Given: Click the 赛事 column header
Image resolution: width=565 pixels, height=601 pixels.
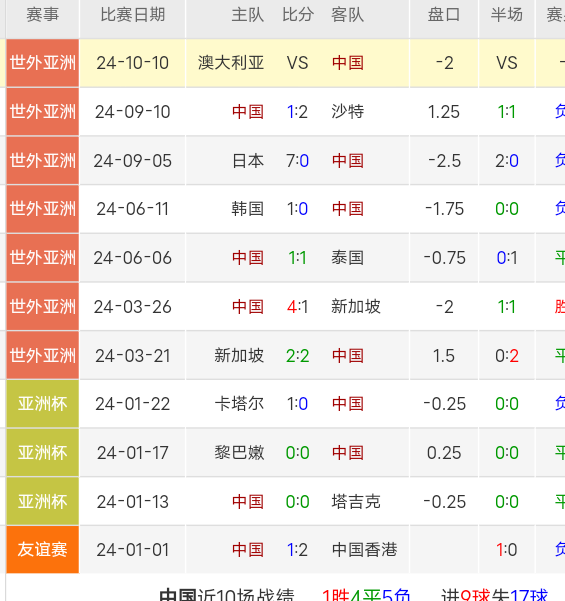Looking at the screenshot, I should (x=43, y=15).
